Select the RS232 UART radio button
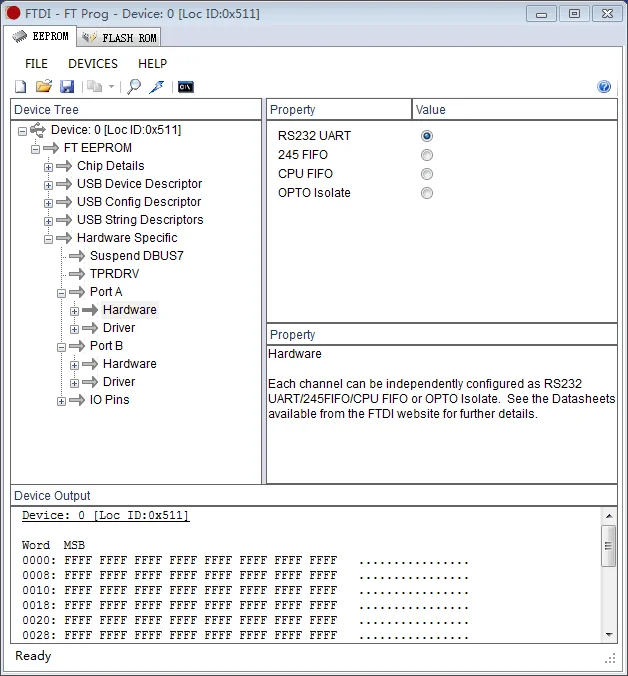 427,136
